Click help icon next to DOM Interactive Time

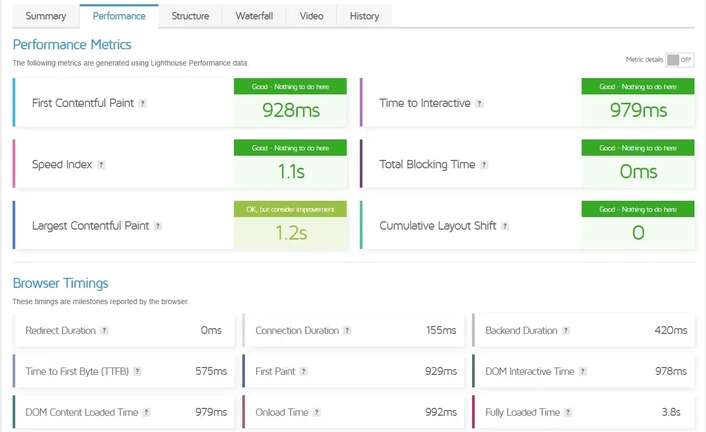[583, 372]
